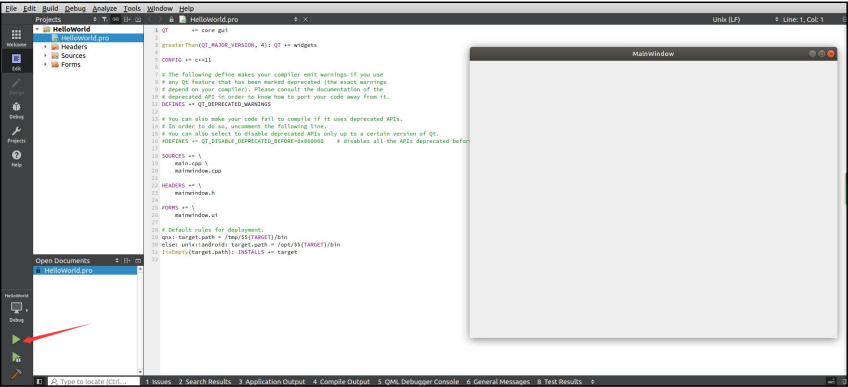Close the Open Documents panel via its header icon
Image resolution: width=848 pixels, height=387 pixels.
point(138,261)
